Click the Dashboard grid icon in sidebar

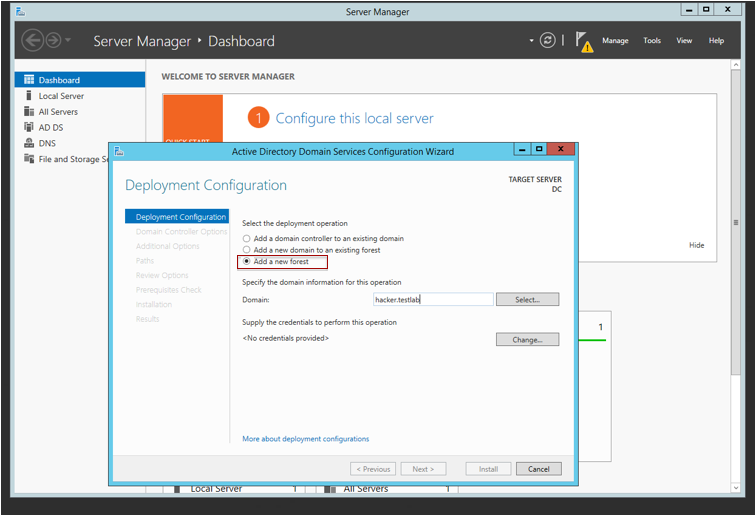pos(29,80)
